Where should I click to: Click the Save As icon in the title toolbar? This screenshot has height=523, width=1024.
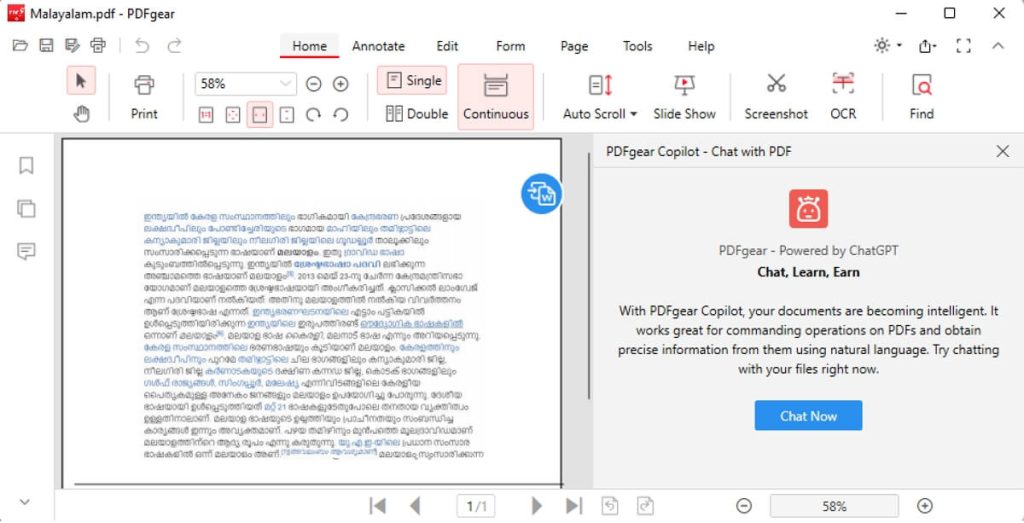72,46
